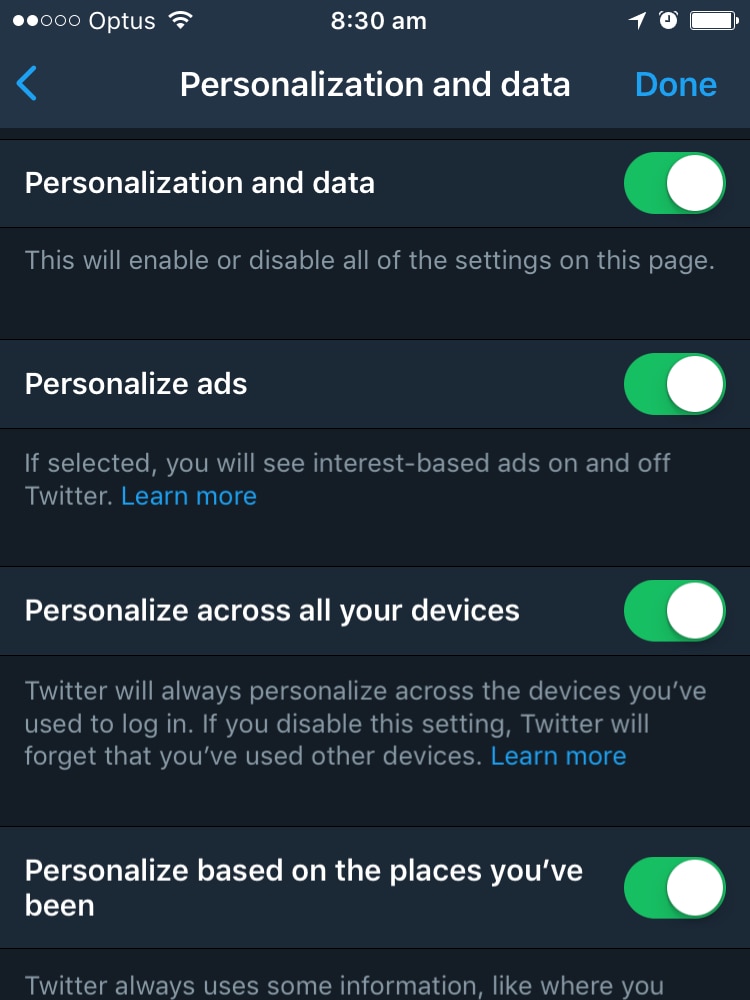Open Learn more link about interest-based ads
750x1000 pixels.
pyautogui.click(x=189, y=496)
